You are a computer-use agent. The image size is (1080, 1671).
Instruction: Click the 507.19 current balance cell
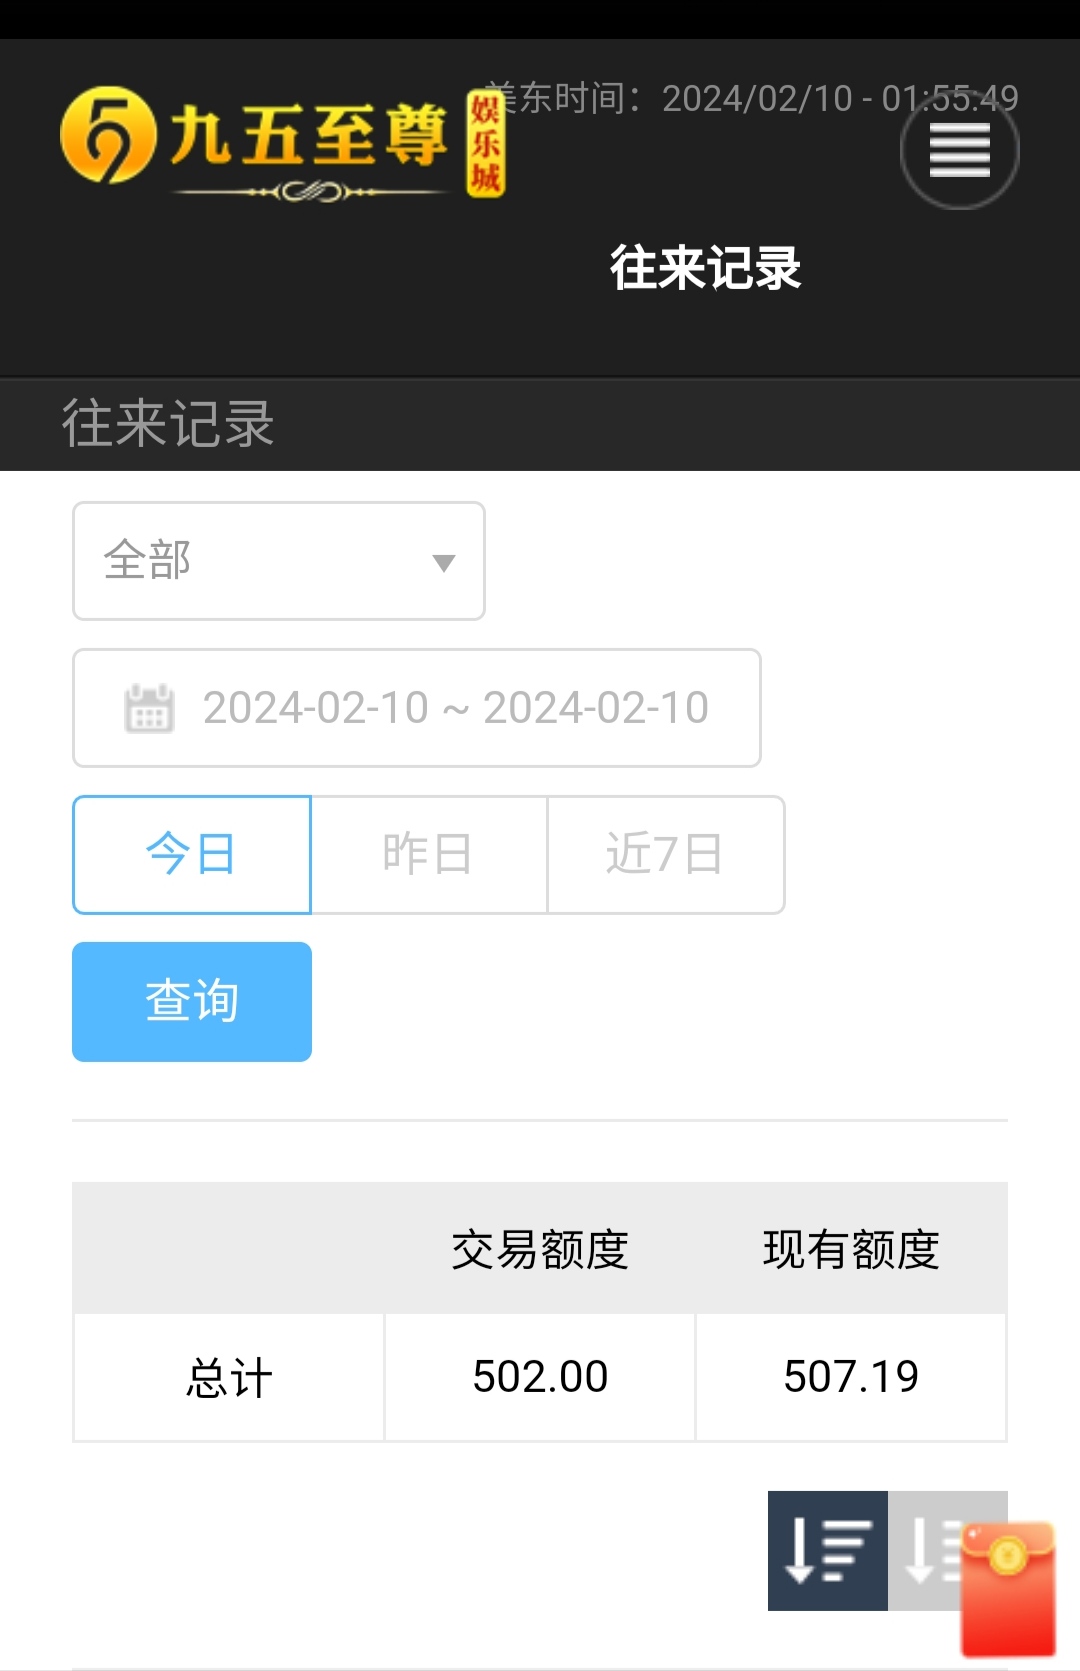tap(851, 1377)
